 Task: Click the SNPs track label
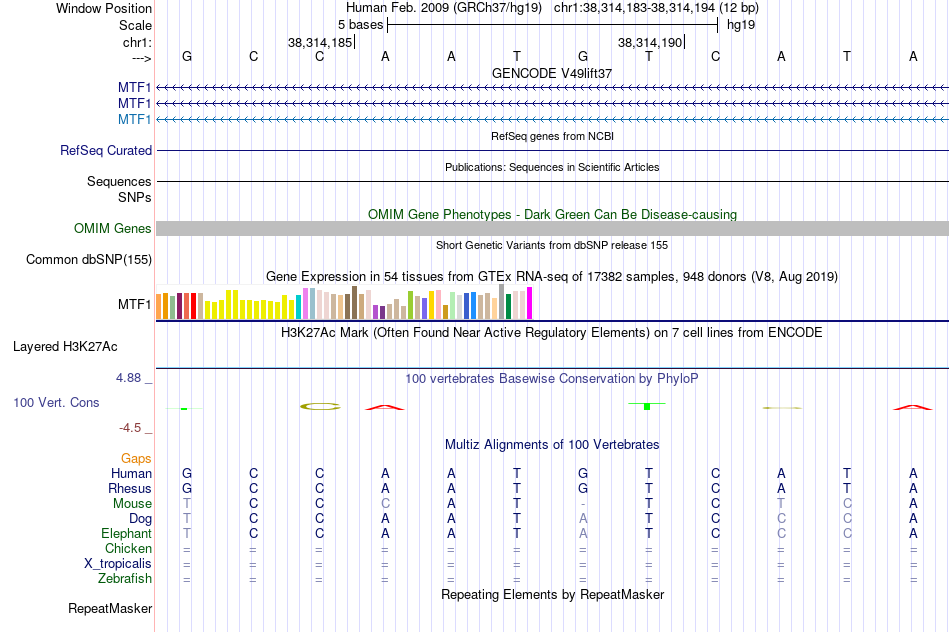tap(135, 197)
